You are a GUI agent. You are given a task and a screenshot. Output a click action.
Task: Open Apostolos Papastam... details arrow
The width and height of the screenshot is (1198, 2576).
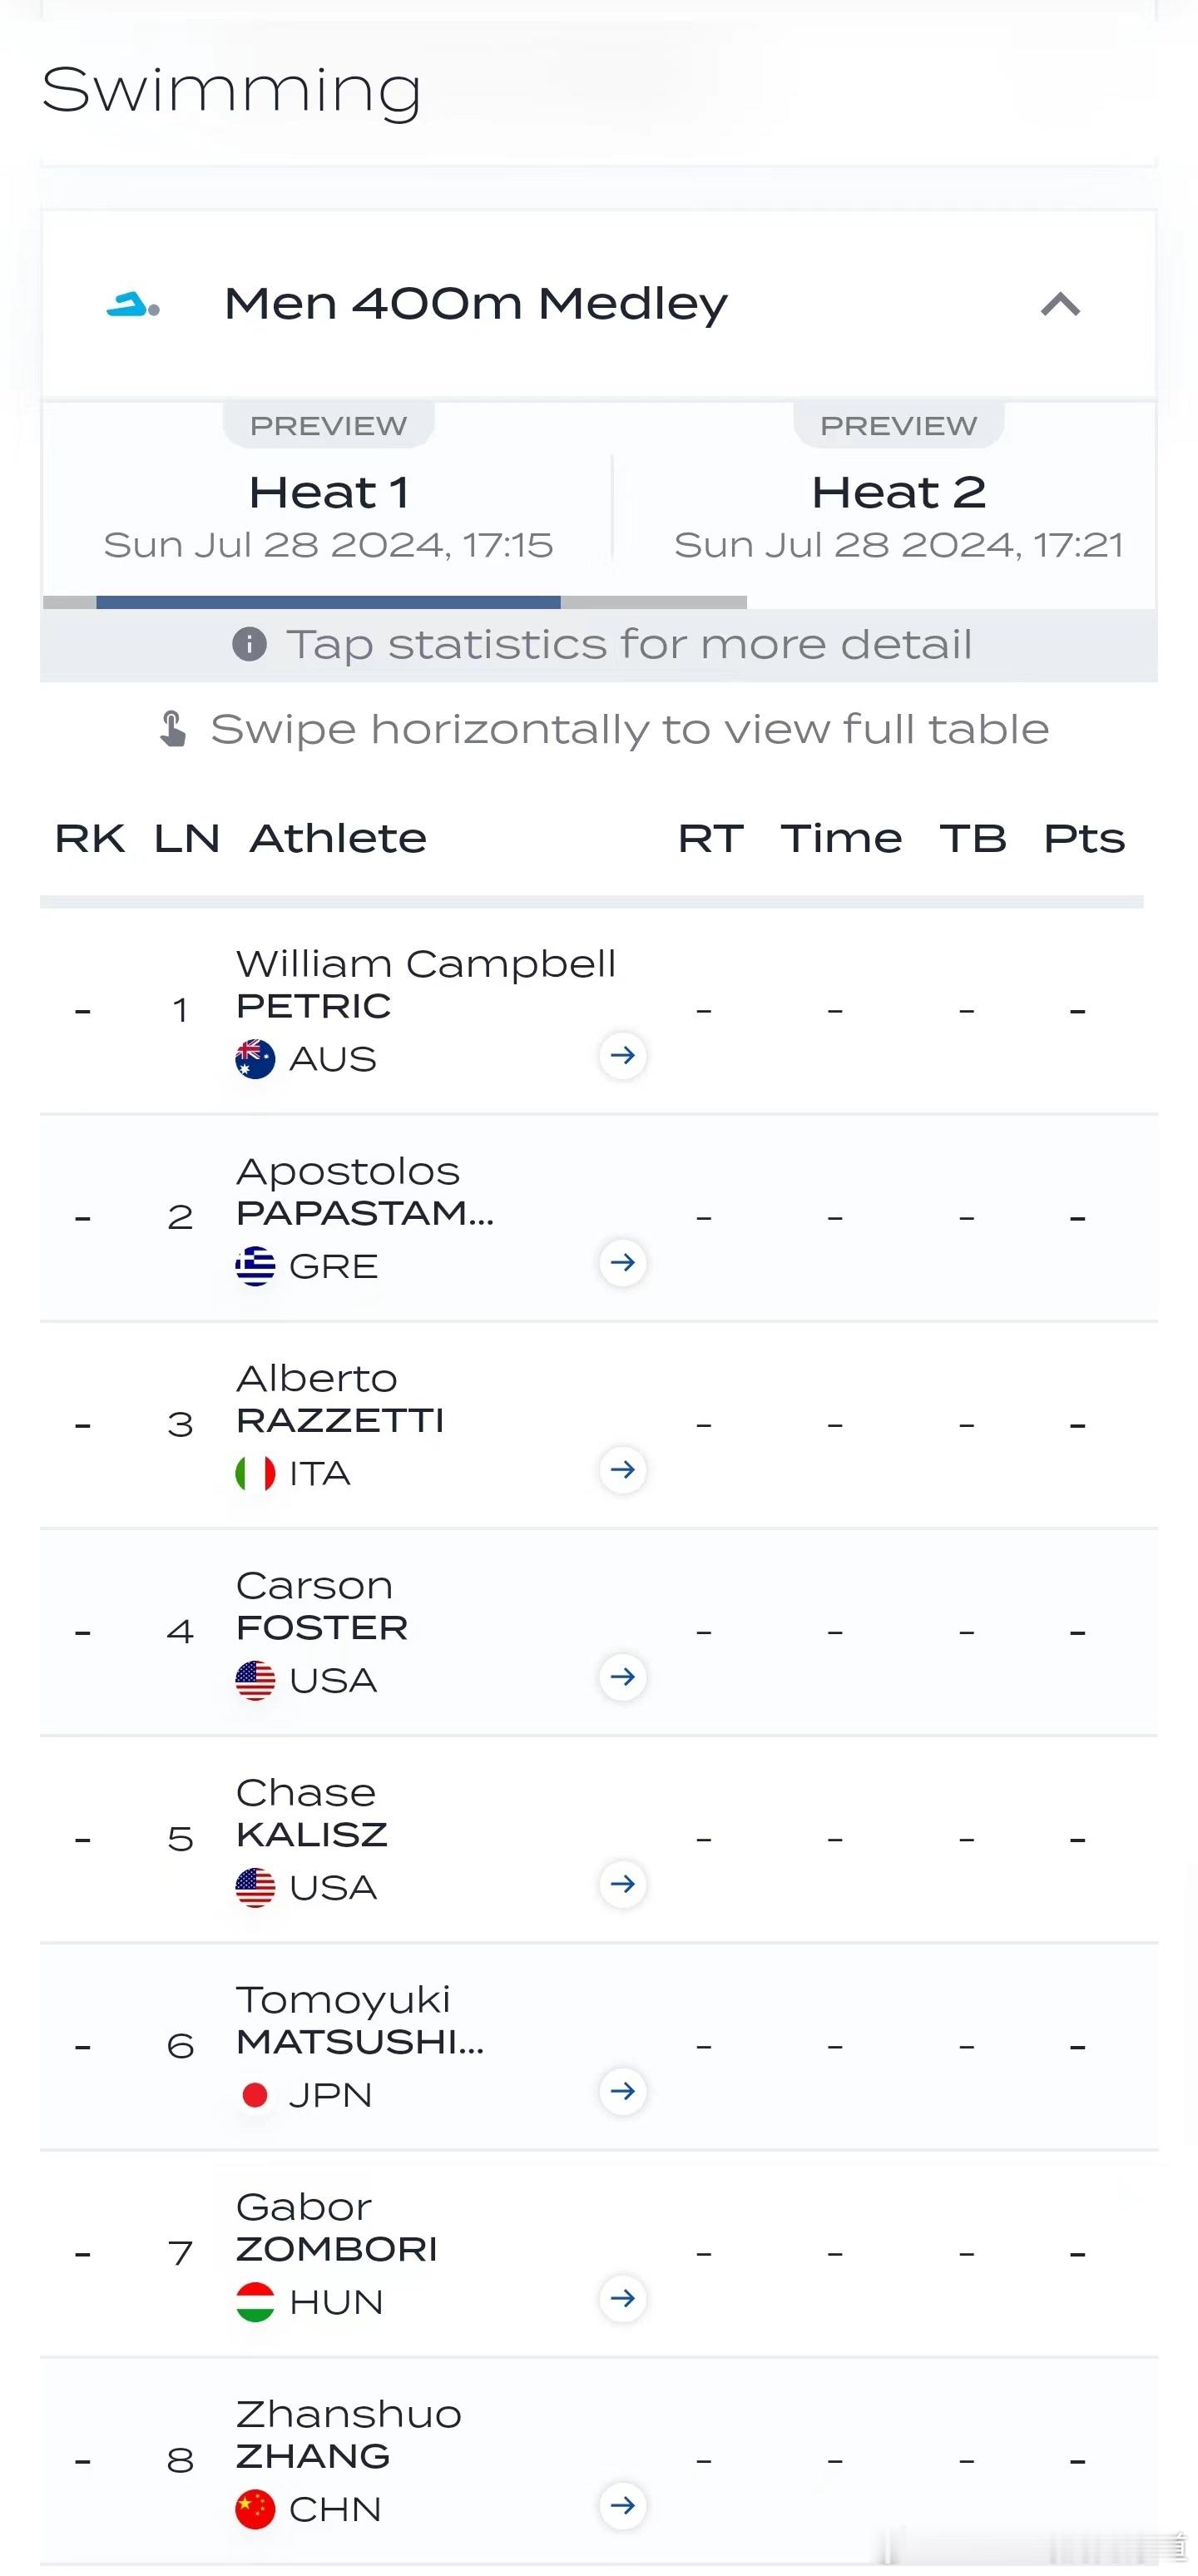pyautogui.click(x=622, y=1262)
